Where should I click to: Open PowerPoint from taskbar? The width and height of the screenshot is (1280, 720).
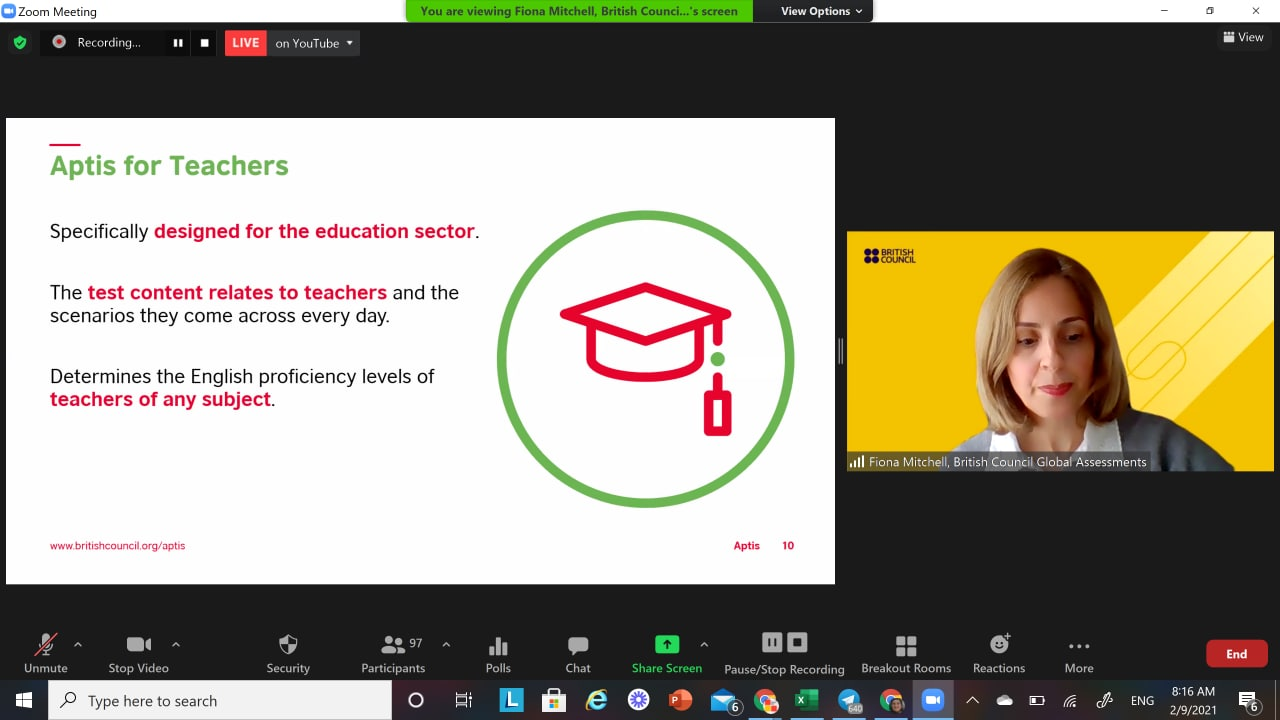click(x=681, y=700)
